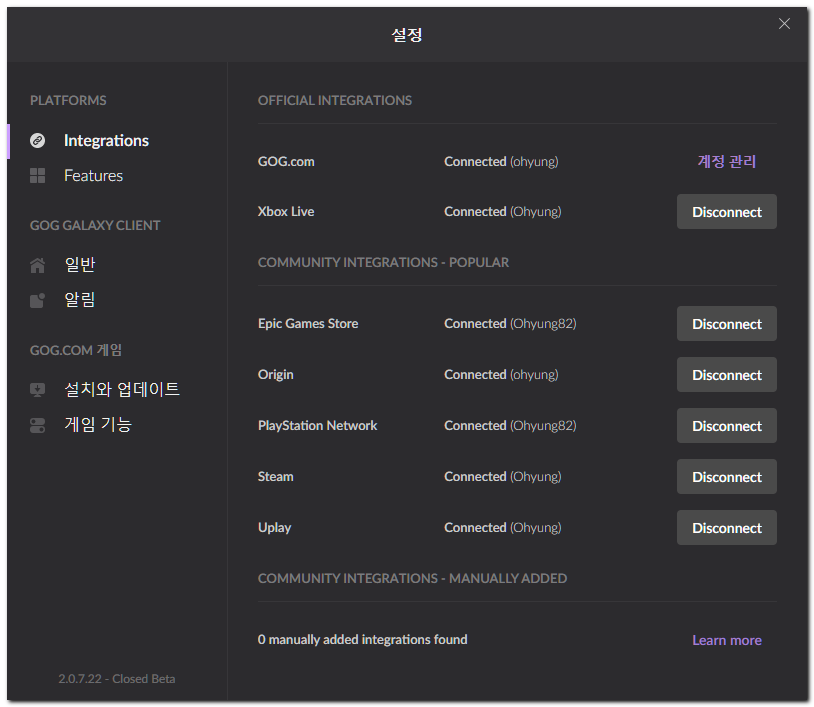Image resolution: width=814 pixels, height=707 pixels.
Task: Select the PlayStation Network label
Action: pos(317,426)
